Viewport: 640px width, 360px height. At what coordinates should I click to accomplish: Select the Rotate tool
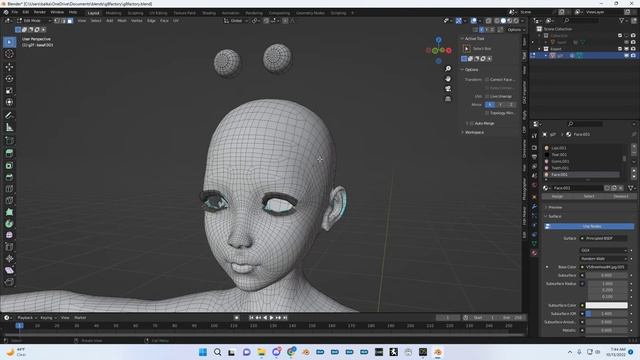(x=9, y=79)
